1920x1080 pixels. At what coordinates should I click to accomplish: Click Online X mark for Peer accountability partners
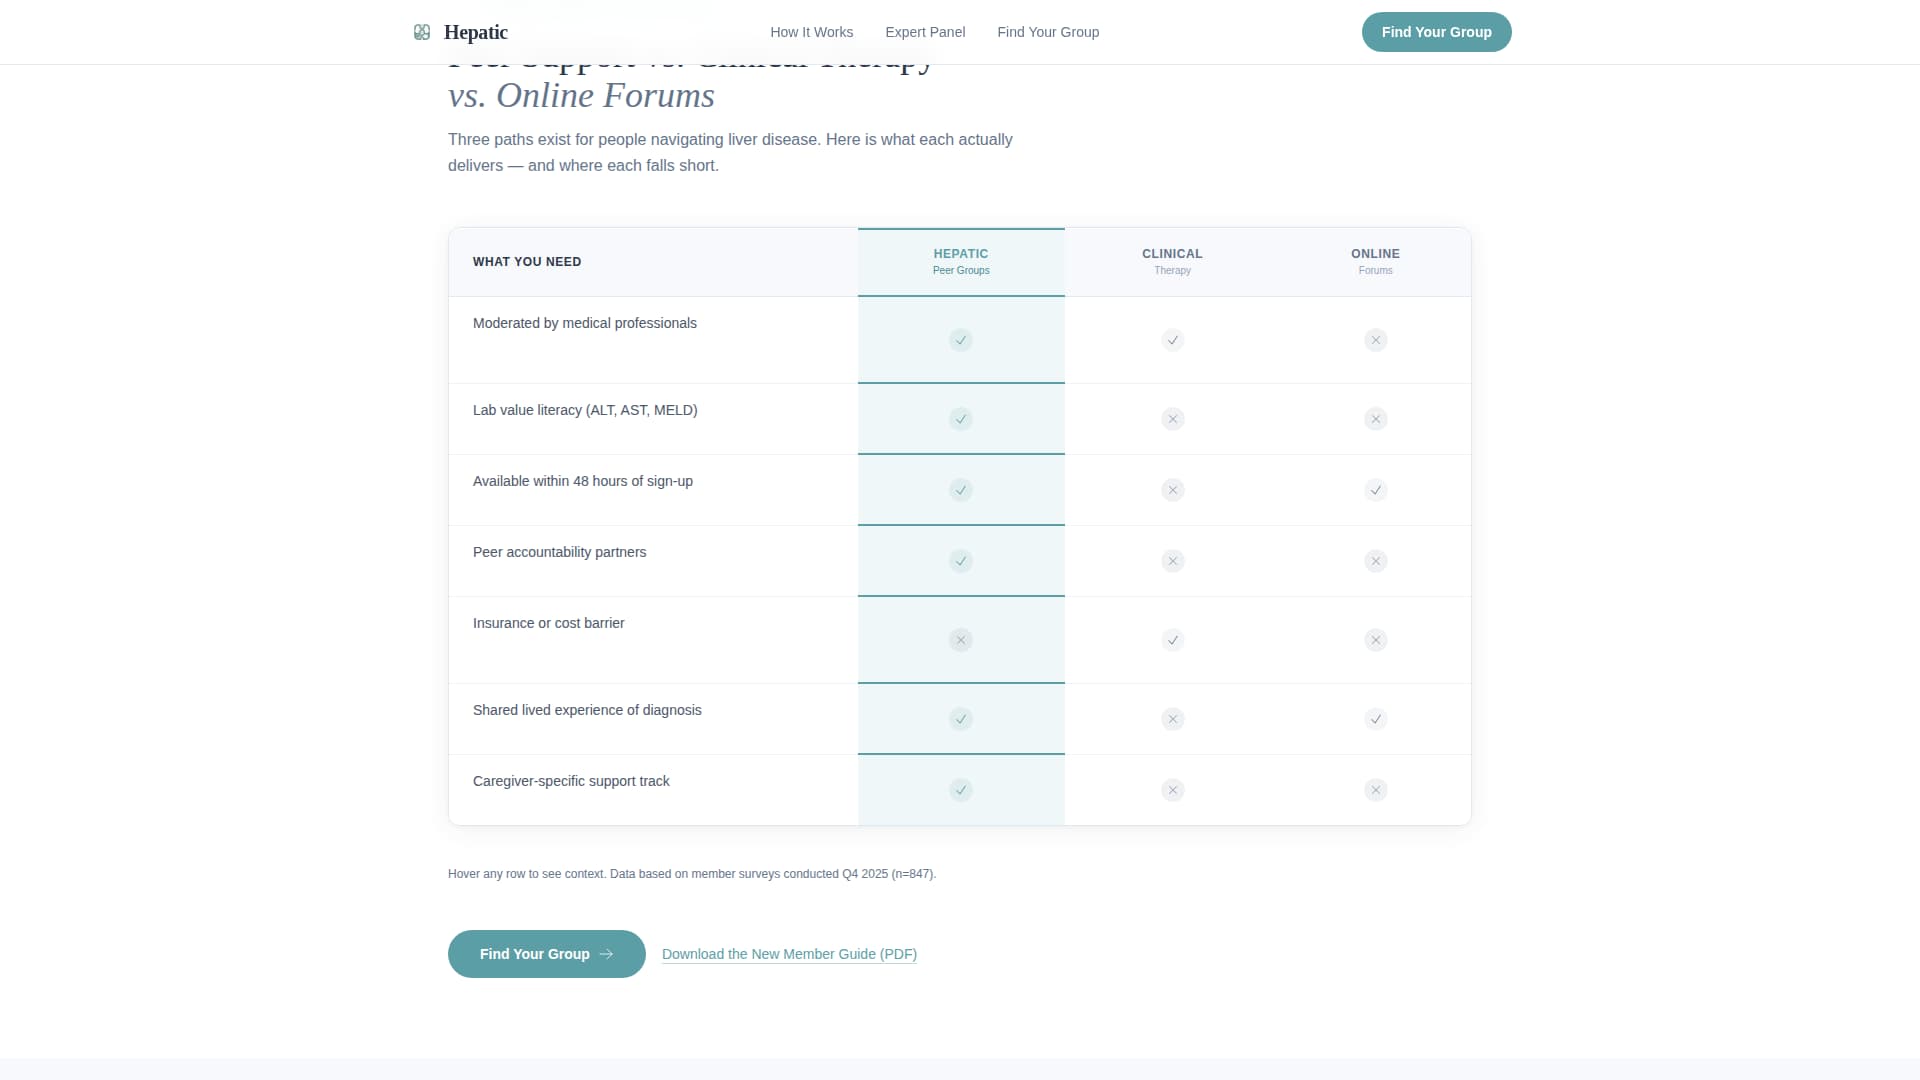[1376, 561]
